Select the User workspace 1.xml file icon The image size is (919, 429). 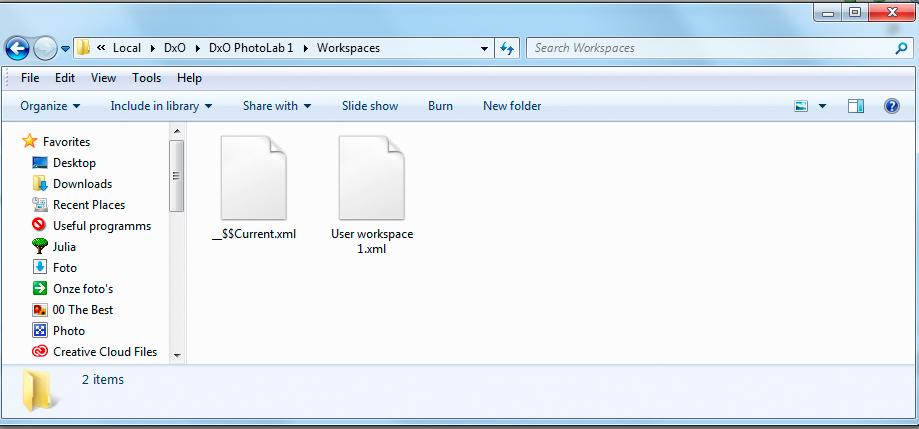[372, 178]
